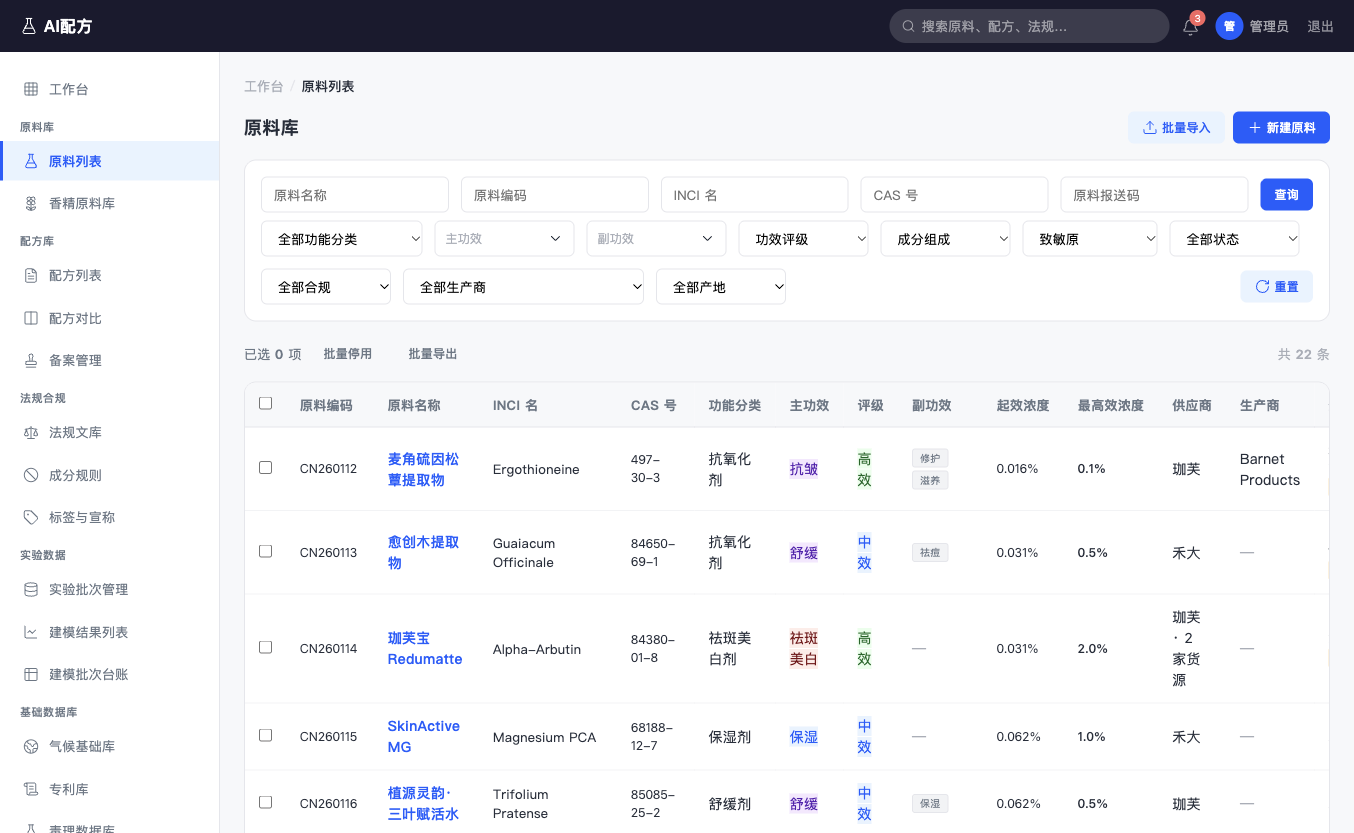Click the 配方列表 document icon

point(31,275)
